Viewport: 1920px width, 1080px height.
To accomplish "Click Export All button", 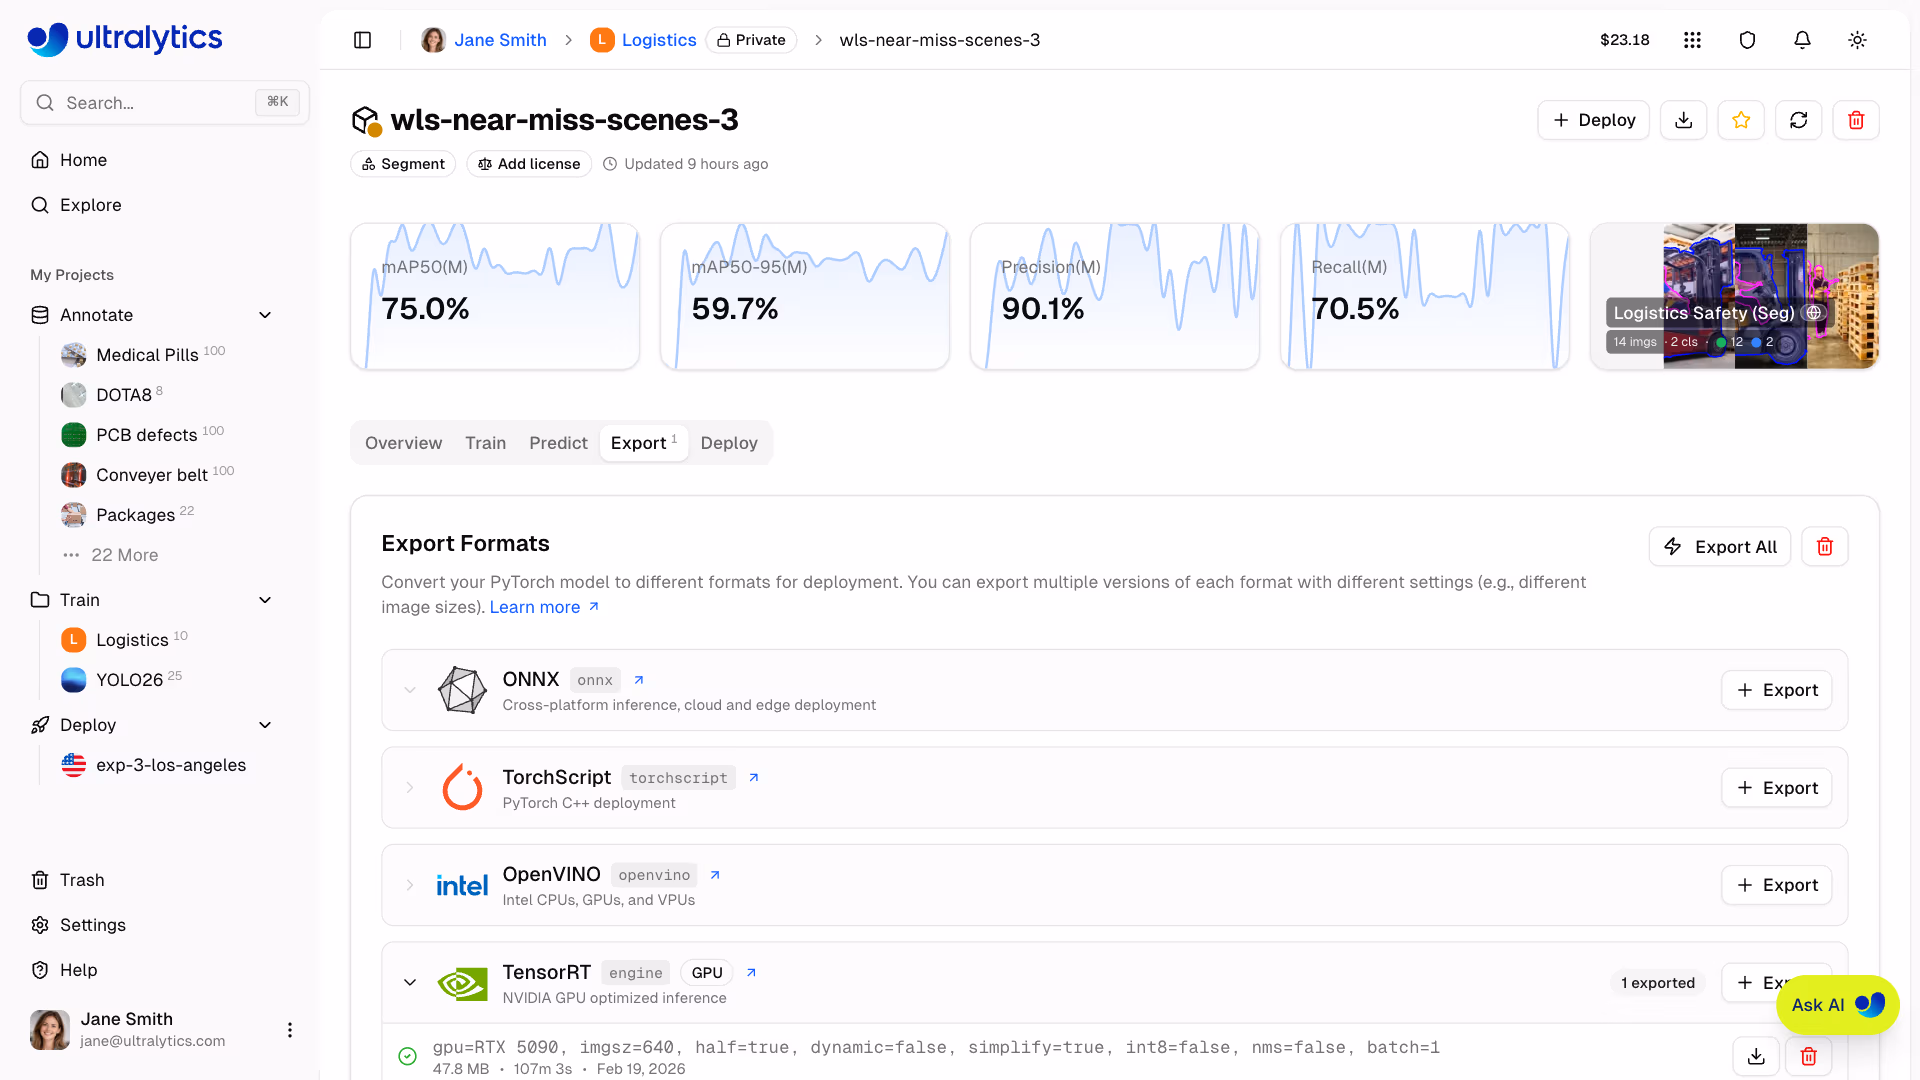I will (x=1719, y=547).
